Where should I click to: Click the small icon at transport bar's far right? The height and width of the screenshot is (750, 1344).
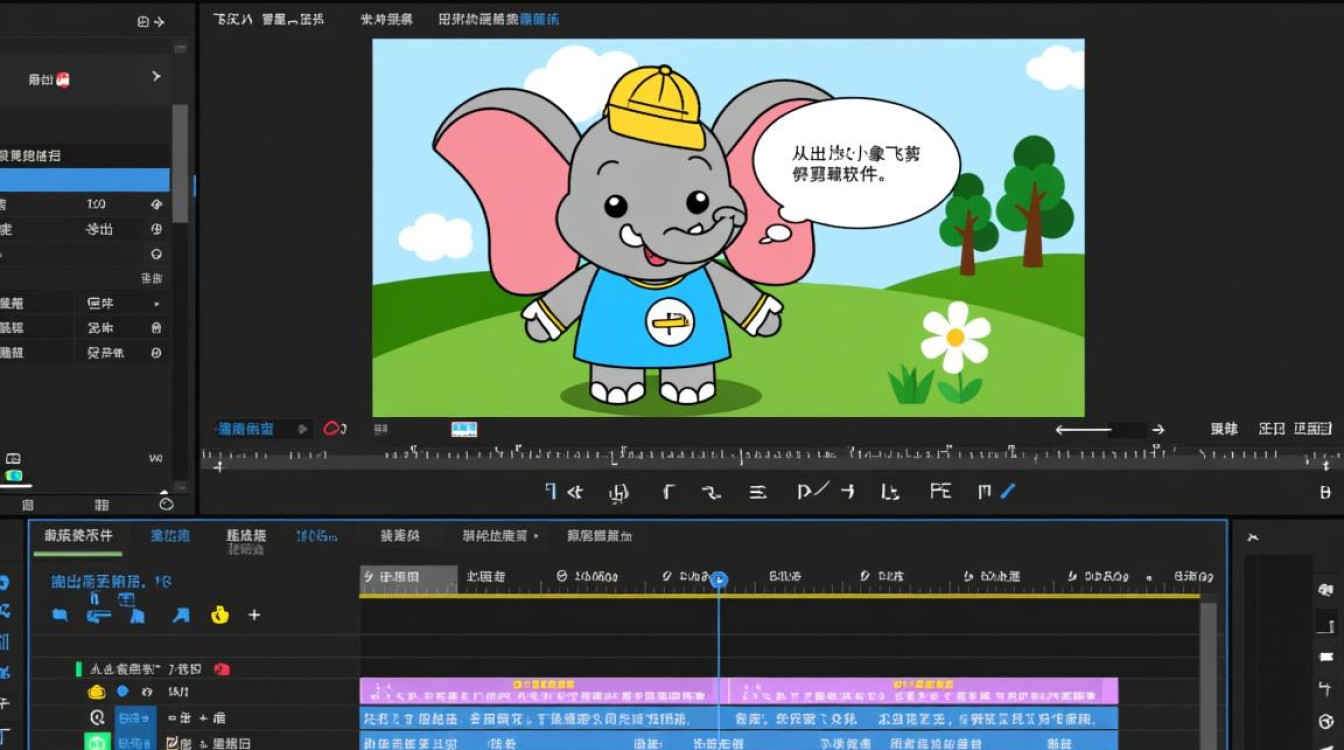(1326, 492)
